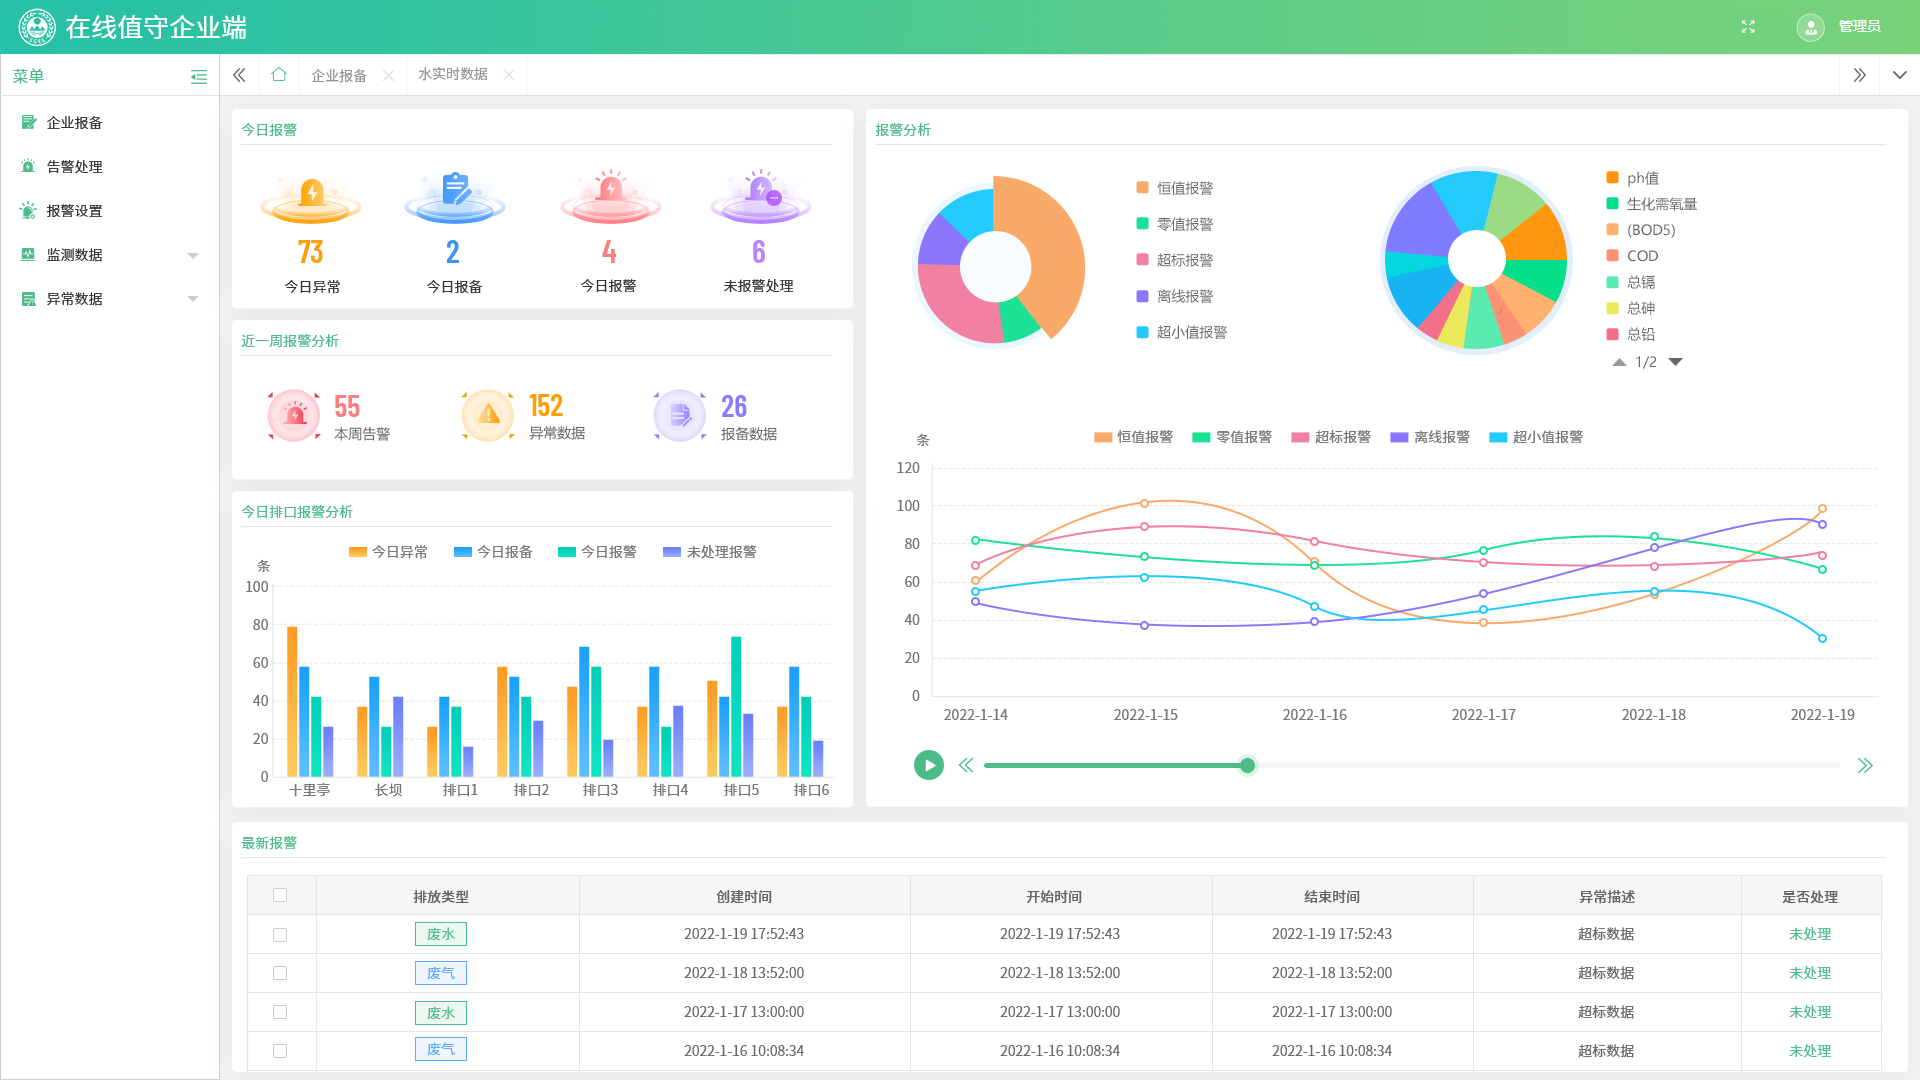Toggle 超小值报警 line chart legend
The height and width of the screenshot is (1080, 1920).
point(1536,437)
